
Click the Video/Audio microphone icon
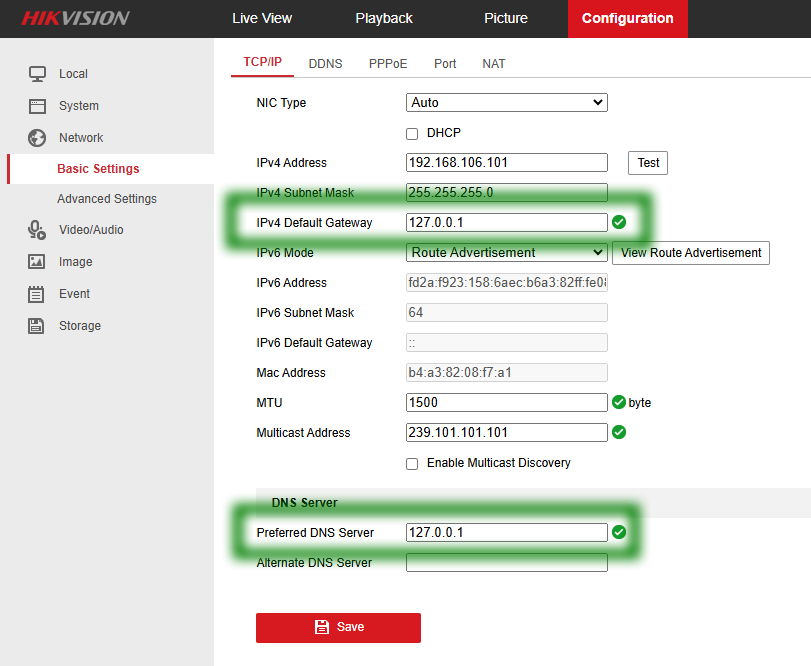(x=37, y=230)
